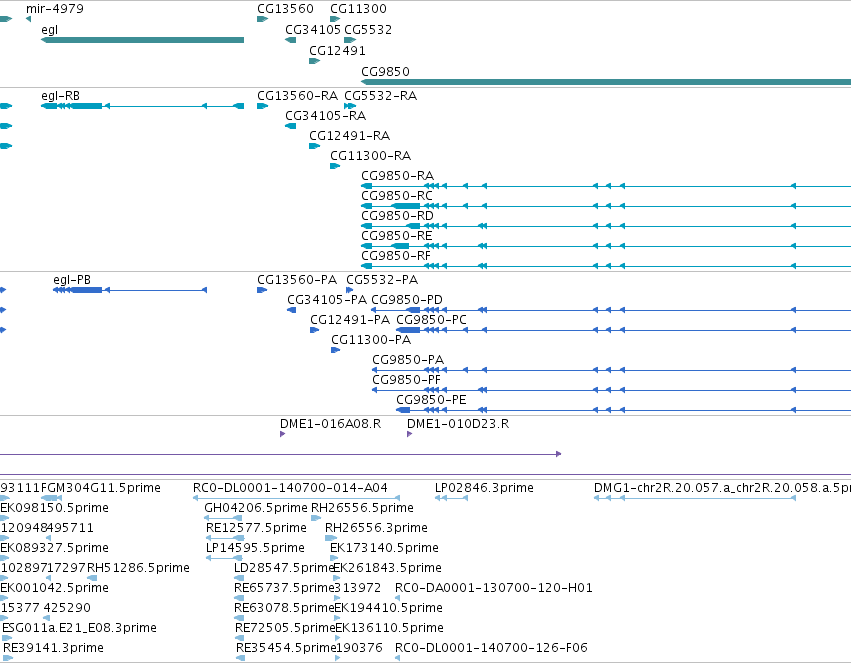Select the CG9850-RD transcript label

point(397,216)
